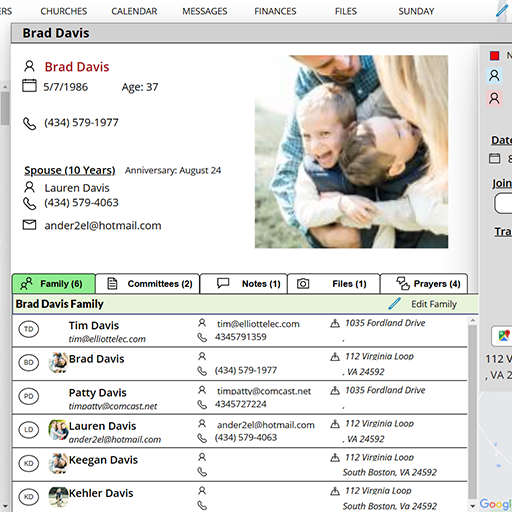Click the Edit Family link
Screen dimensions: 512x512
pyautogui.click(x=434, y=304)
